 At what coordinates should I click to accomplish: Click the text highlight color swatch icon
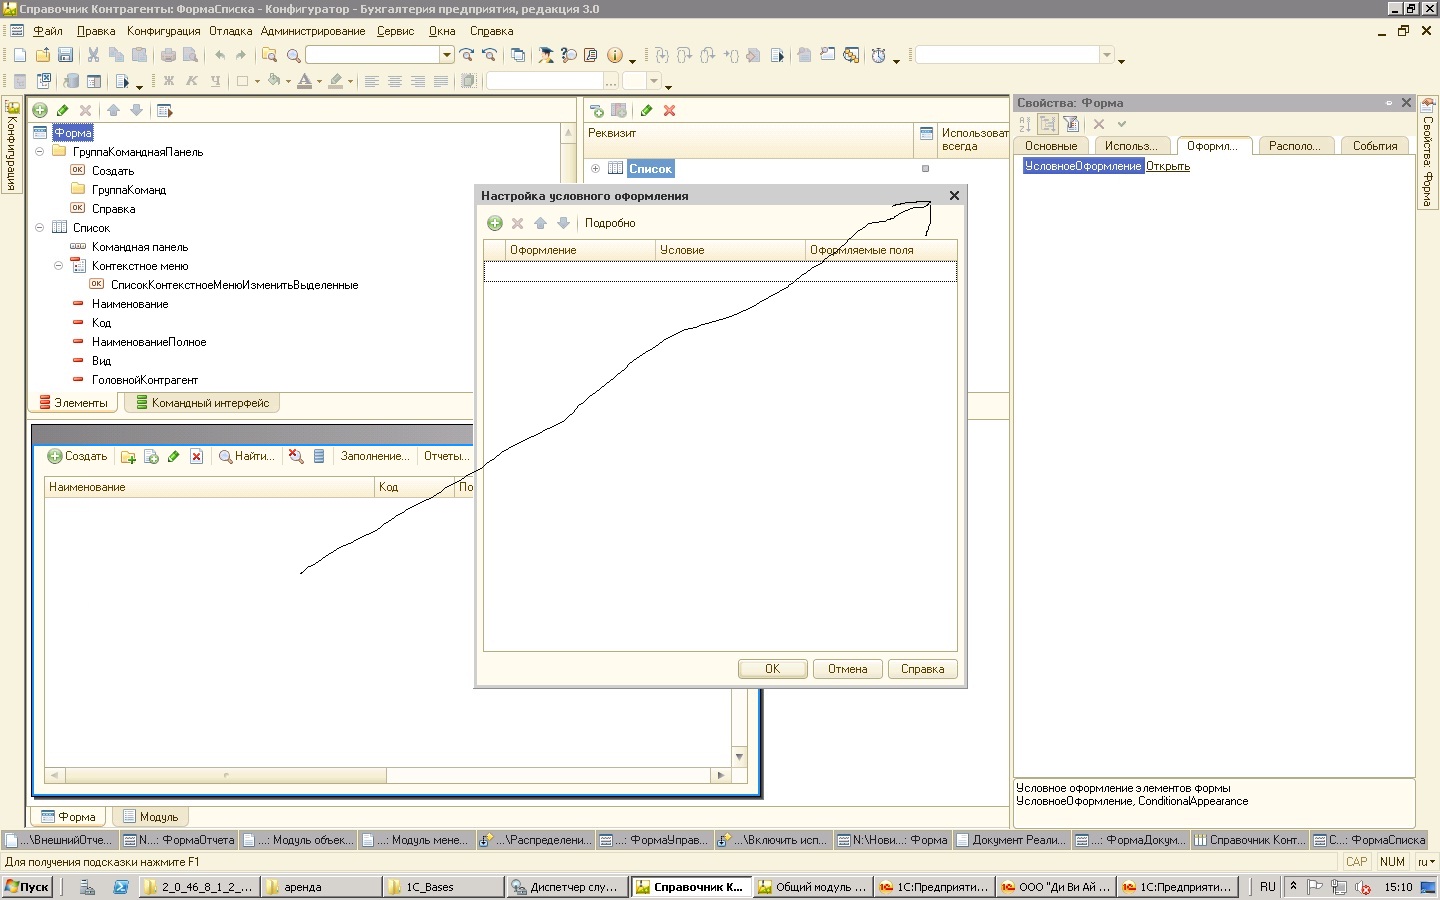click(335, 81)
